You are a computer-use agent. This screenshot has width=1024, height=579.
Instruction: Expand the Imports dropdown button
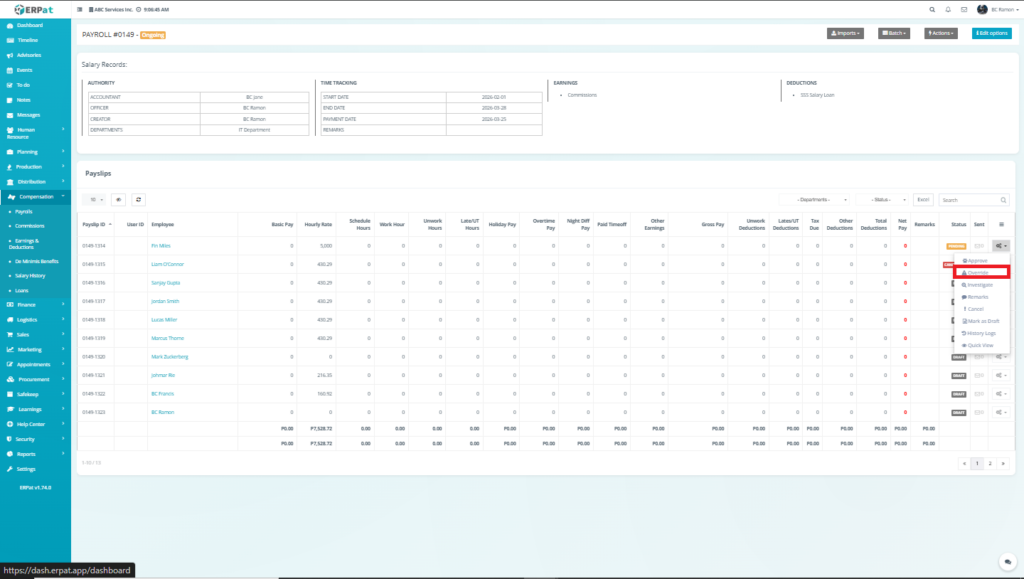coord(845,33)
